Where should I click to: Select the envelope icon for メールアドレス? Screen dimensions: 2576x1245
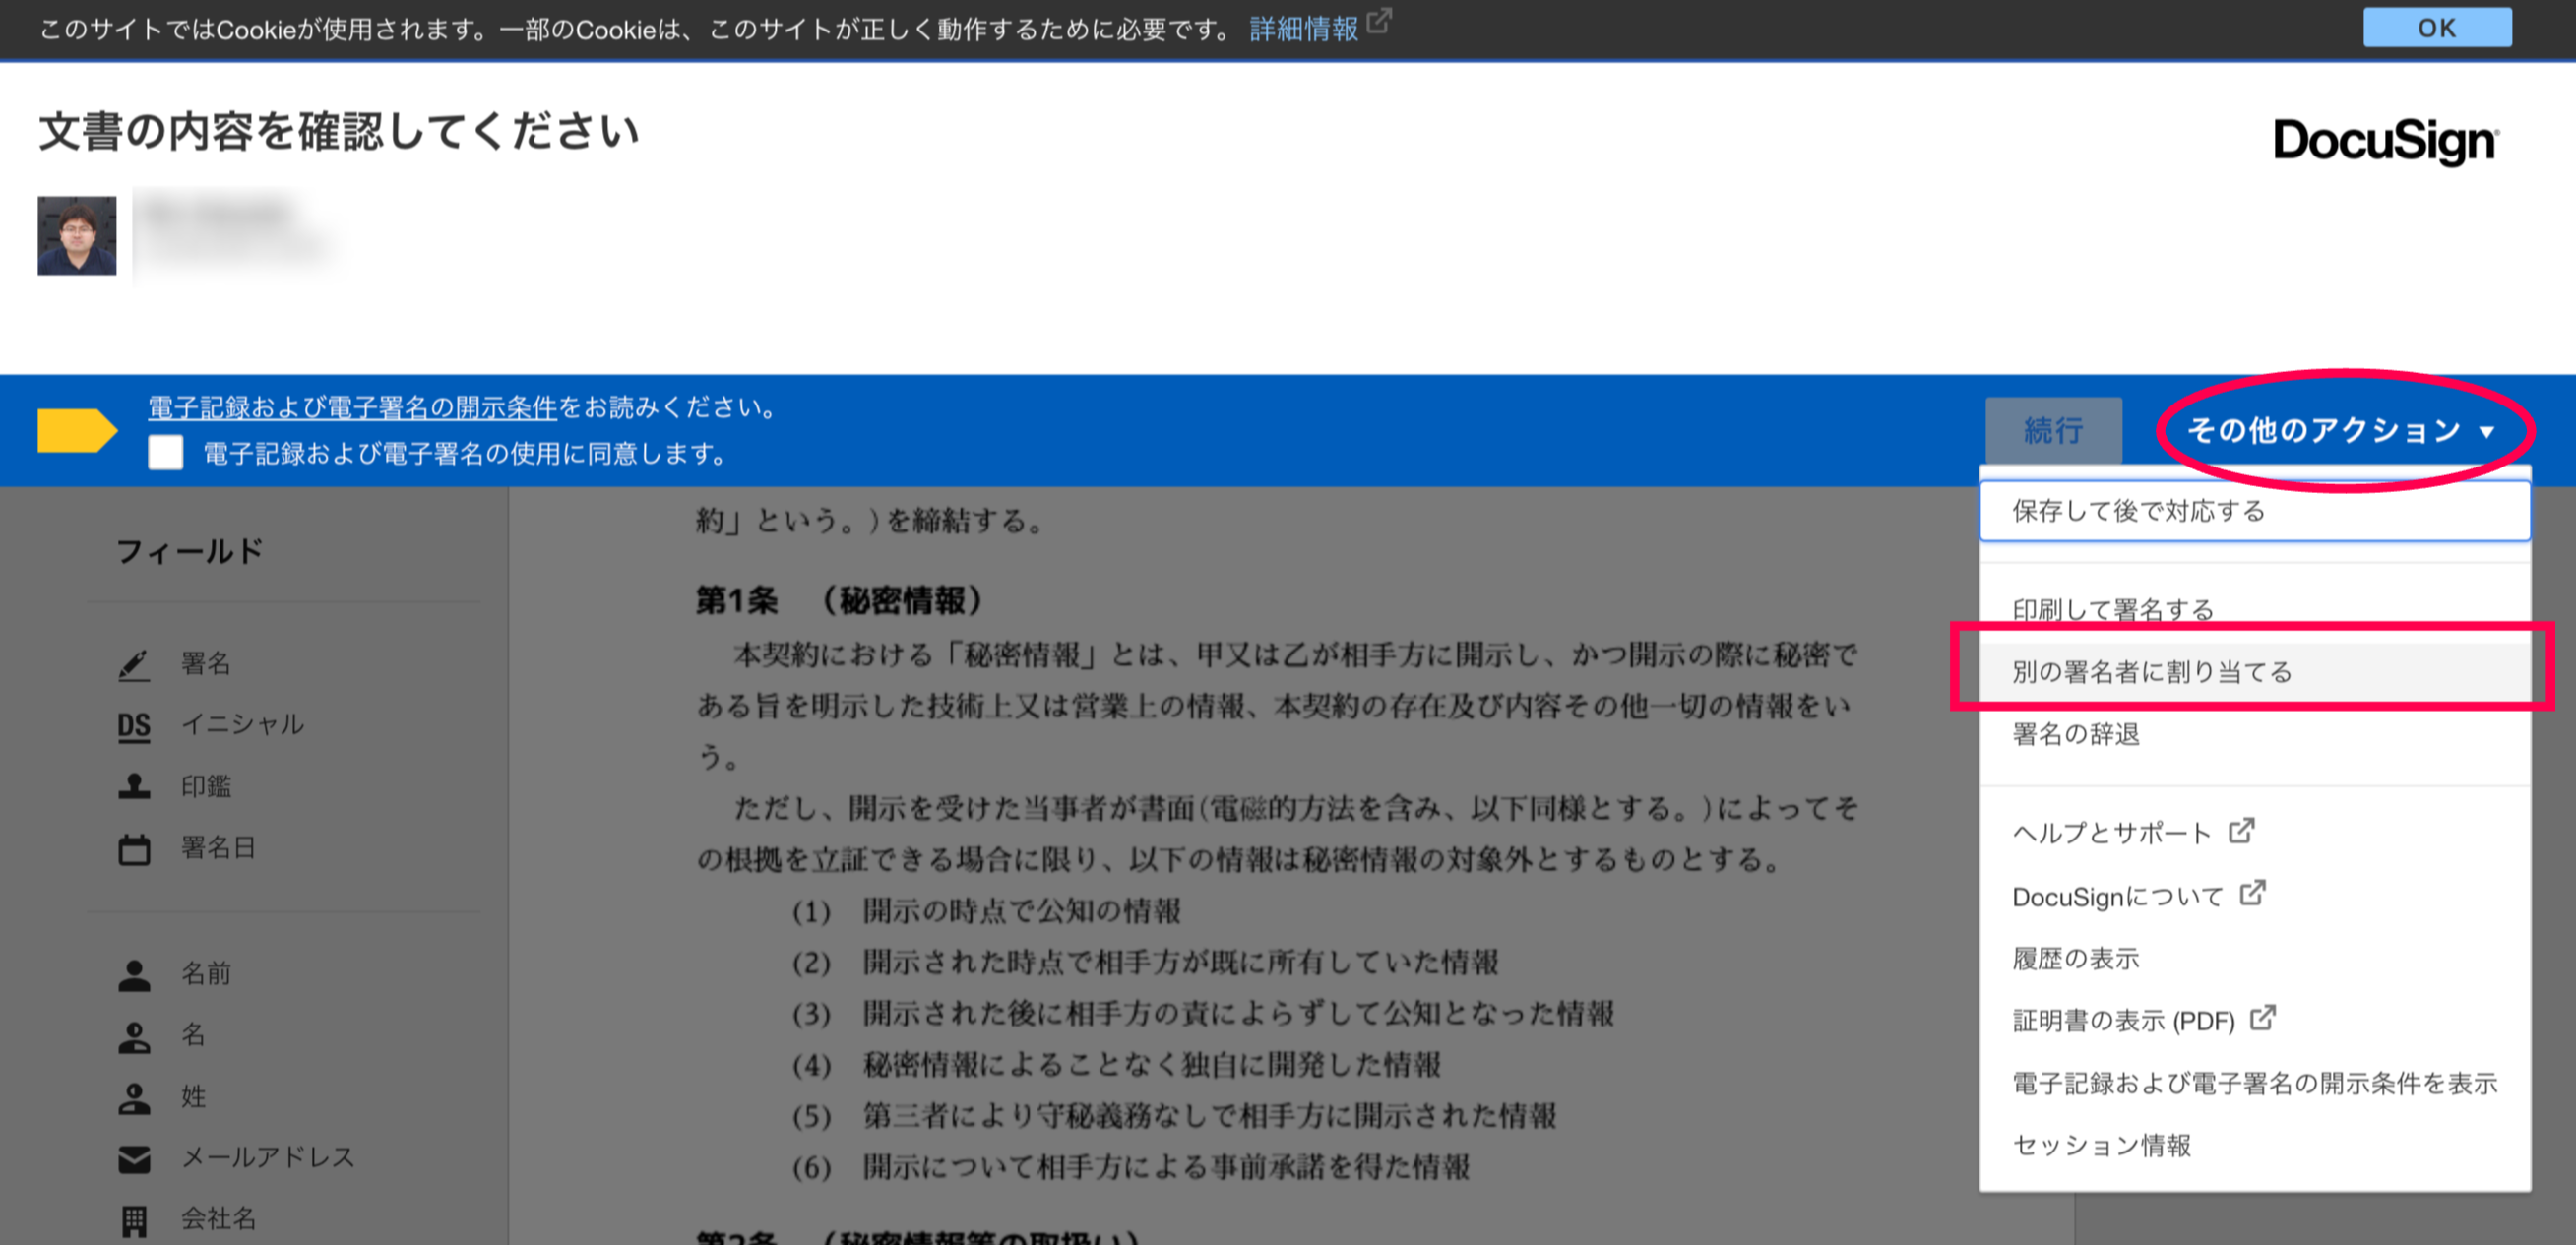coord(134,1159)
